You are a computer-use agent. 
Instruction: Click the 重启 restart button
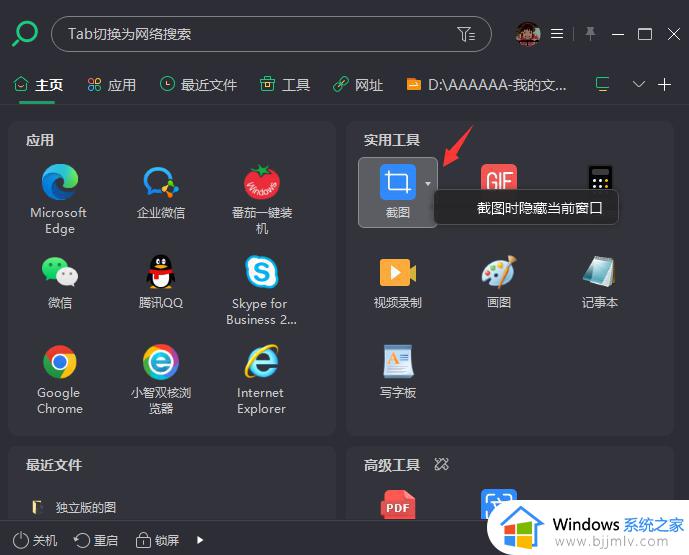(95, 540)
